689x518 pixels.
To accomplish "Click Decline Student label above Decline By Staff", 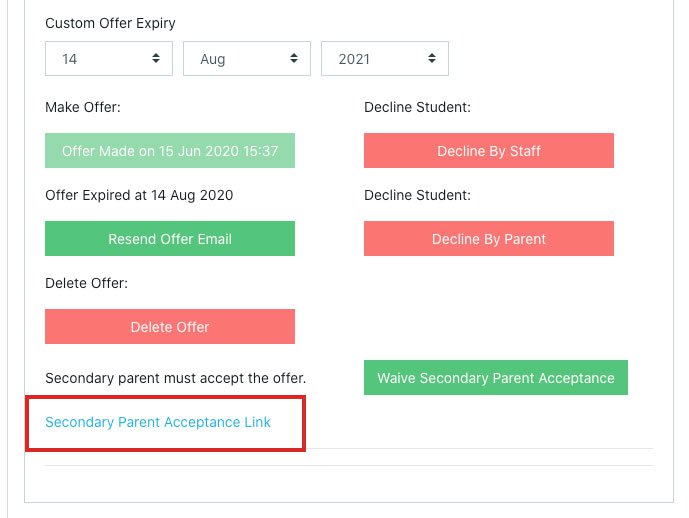I will click(417, 107).
